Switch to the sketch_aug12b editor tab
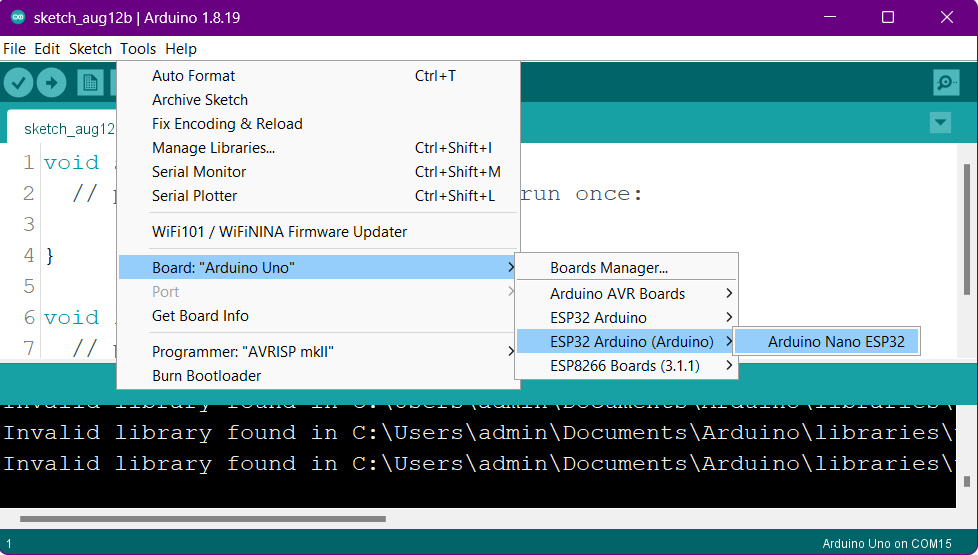 point(66,129)
